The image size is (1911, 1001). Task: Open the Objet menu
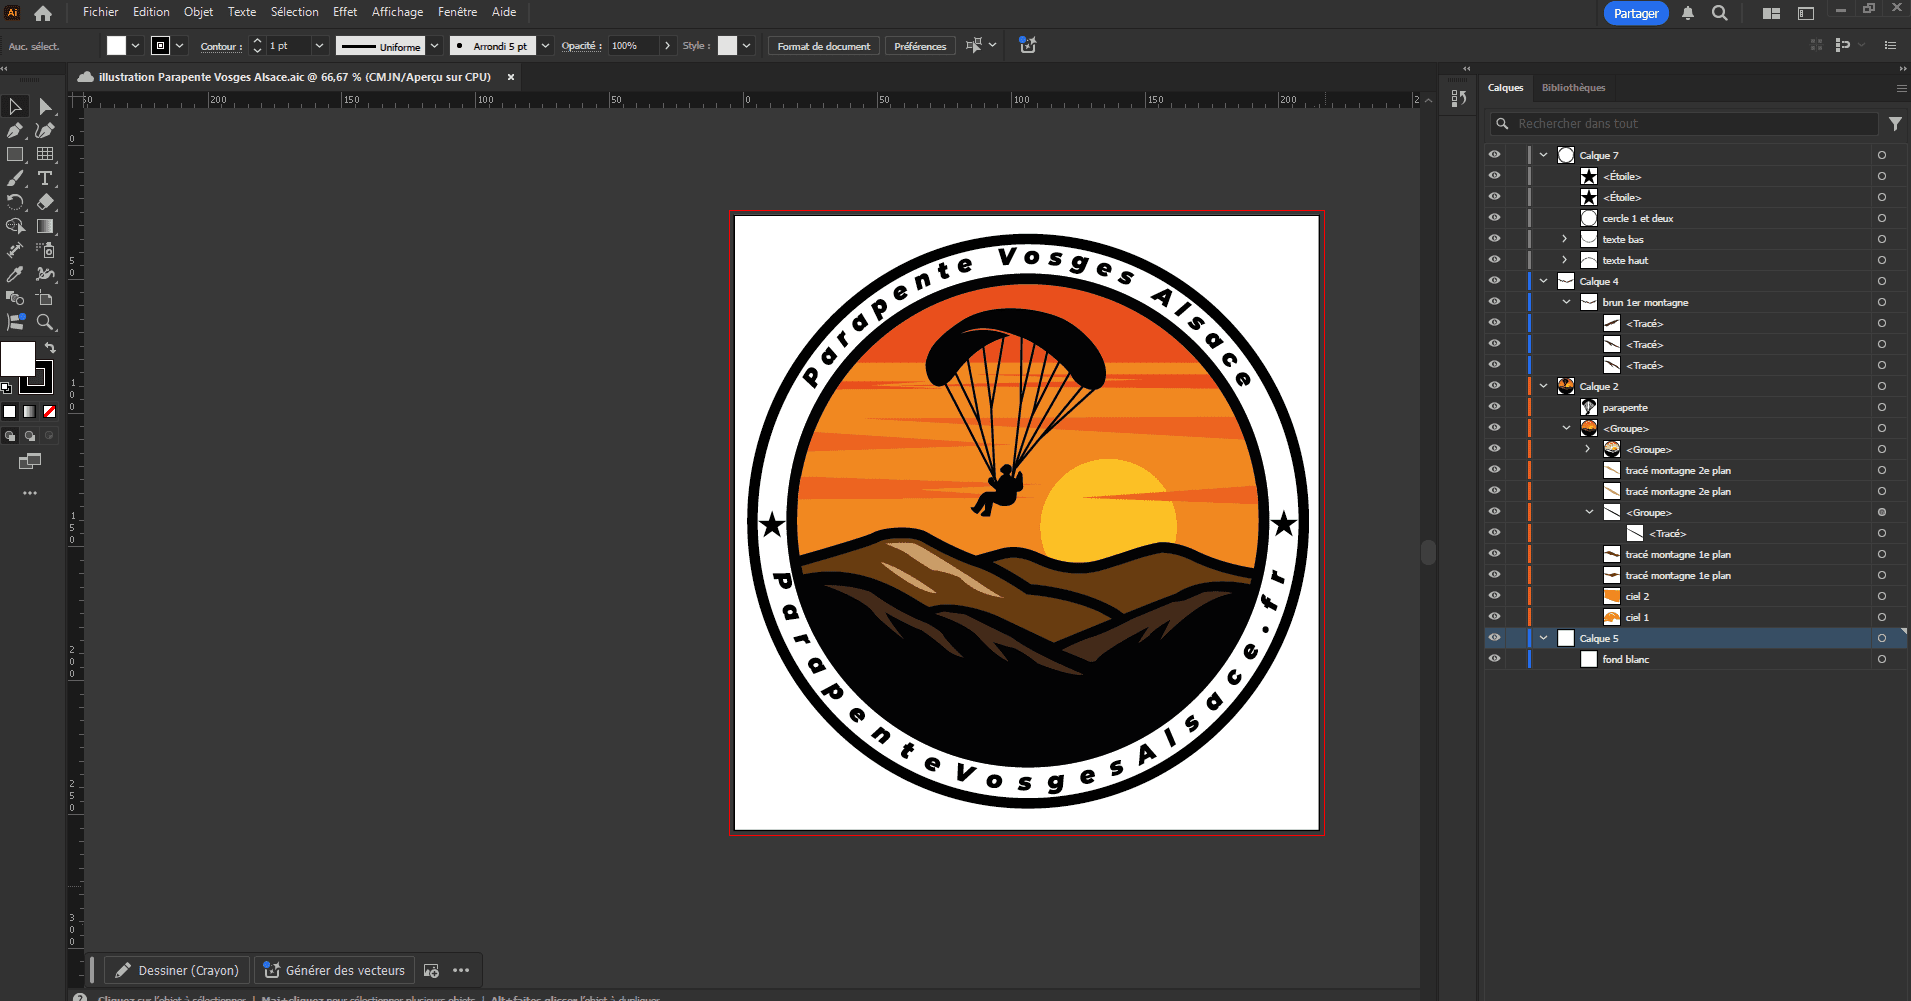(198, 12)
